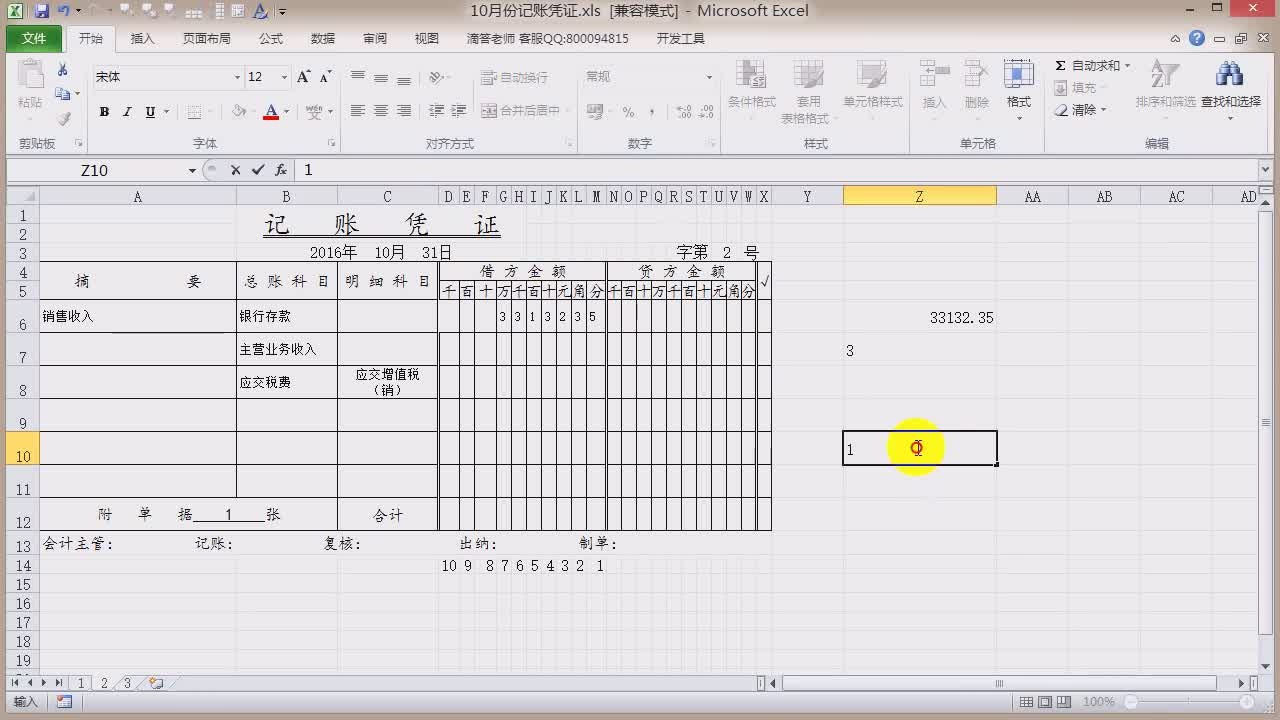Switch to the 审阅 ribbon tab
1280x720 pixels.
tap(374, 39)
